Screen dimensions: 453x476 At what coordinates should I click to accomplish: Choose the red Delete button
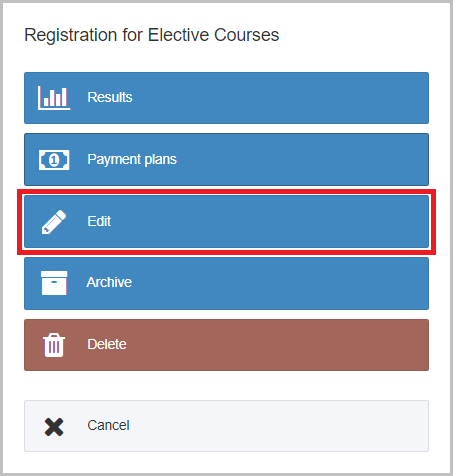226,345
